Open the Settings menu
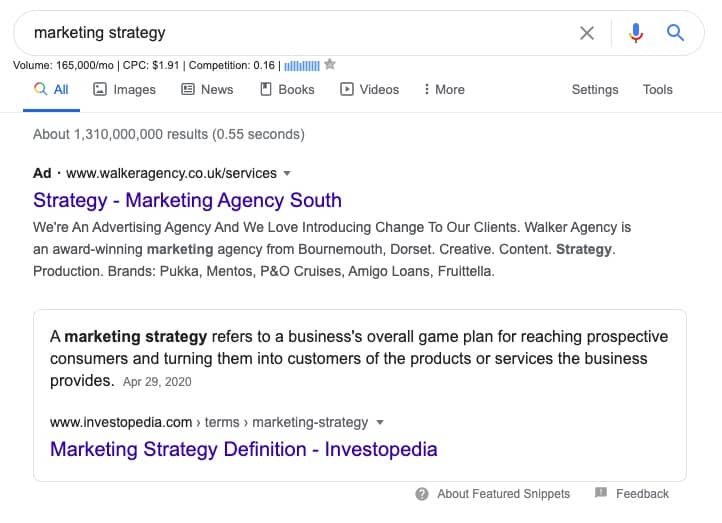722x523 pixels. pyautogui.click(x=595, y=89)
